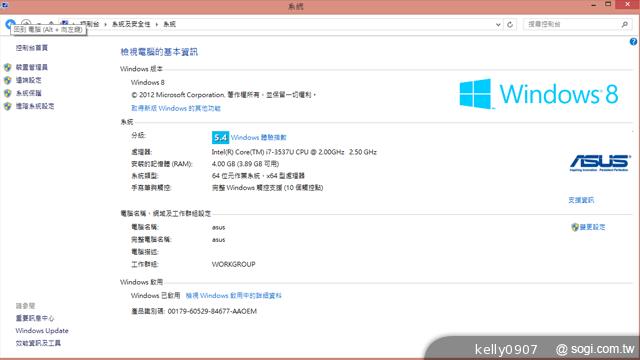Image resolution: width=640 pixels, height=360 pixels.
Task: Open Performance Information and Tools (效能資訊及工具) link
Action: 38,343
